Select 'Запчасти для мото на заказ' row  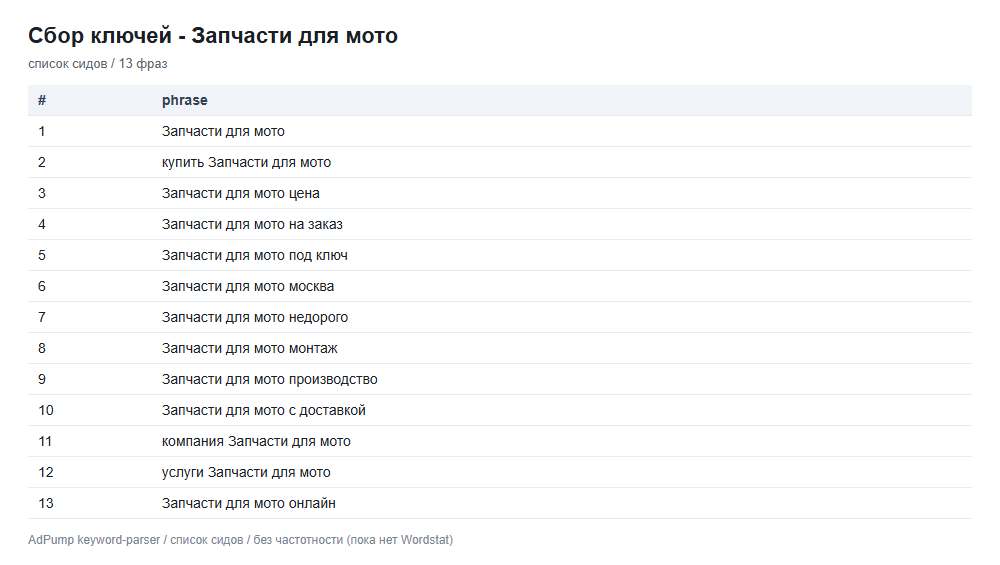(499, 224)
